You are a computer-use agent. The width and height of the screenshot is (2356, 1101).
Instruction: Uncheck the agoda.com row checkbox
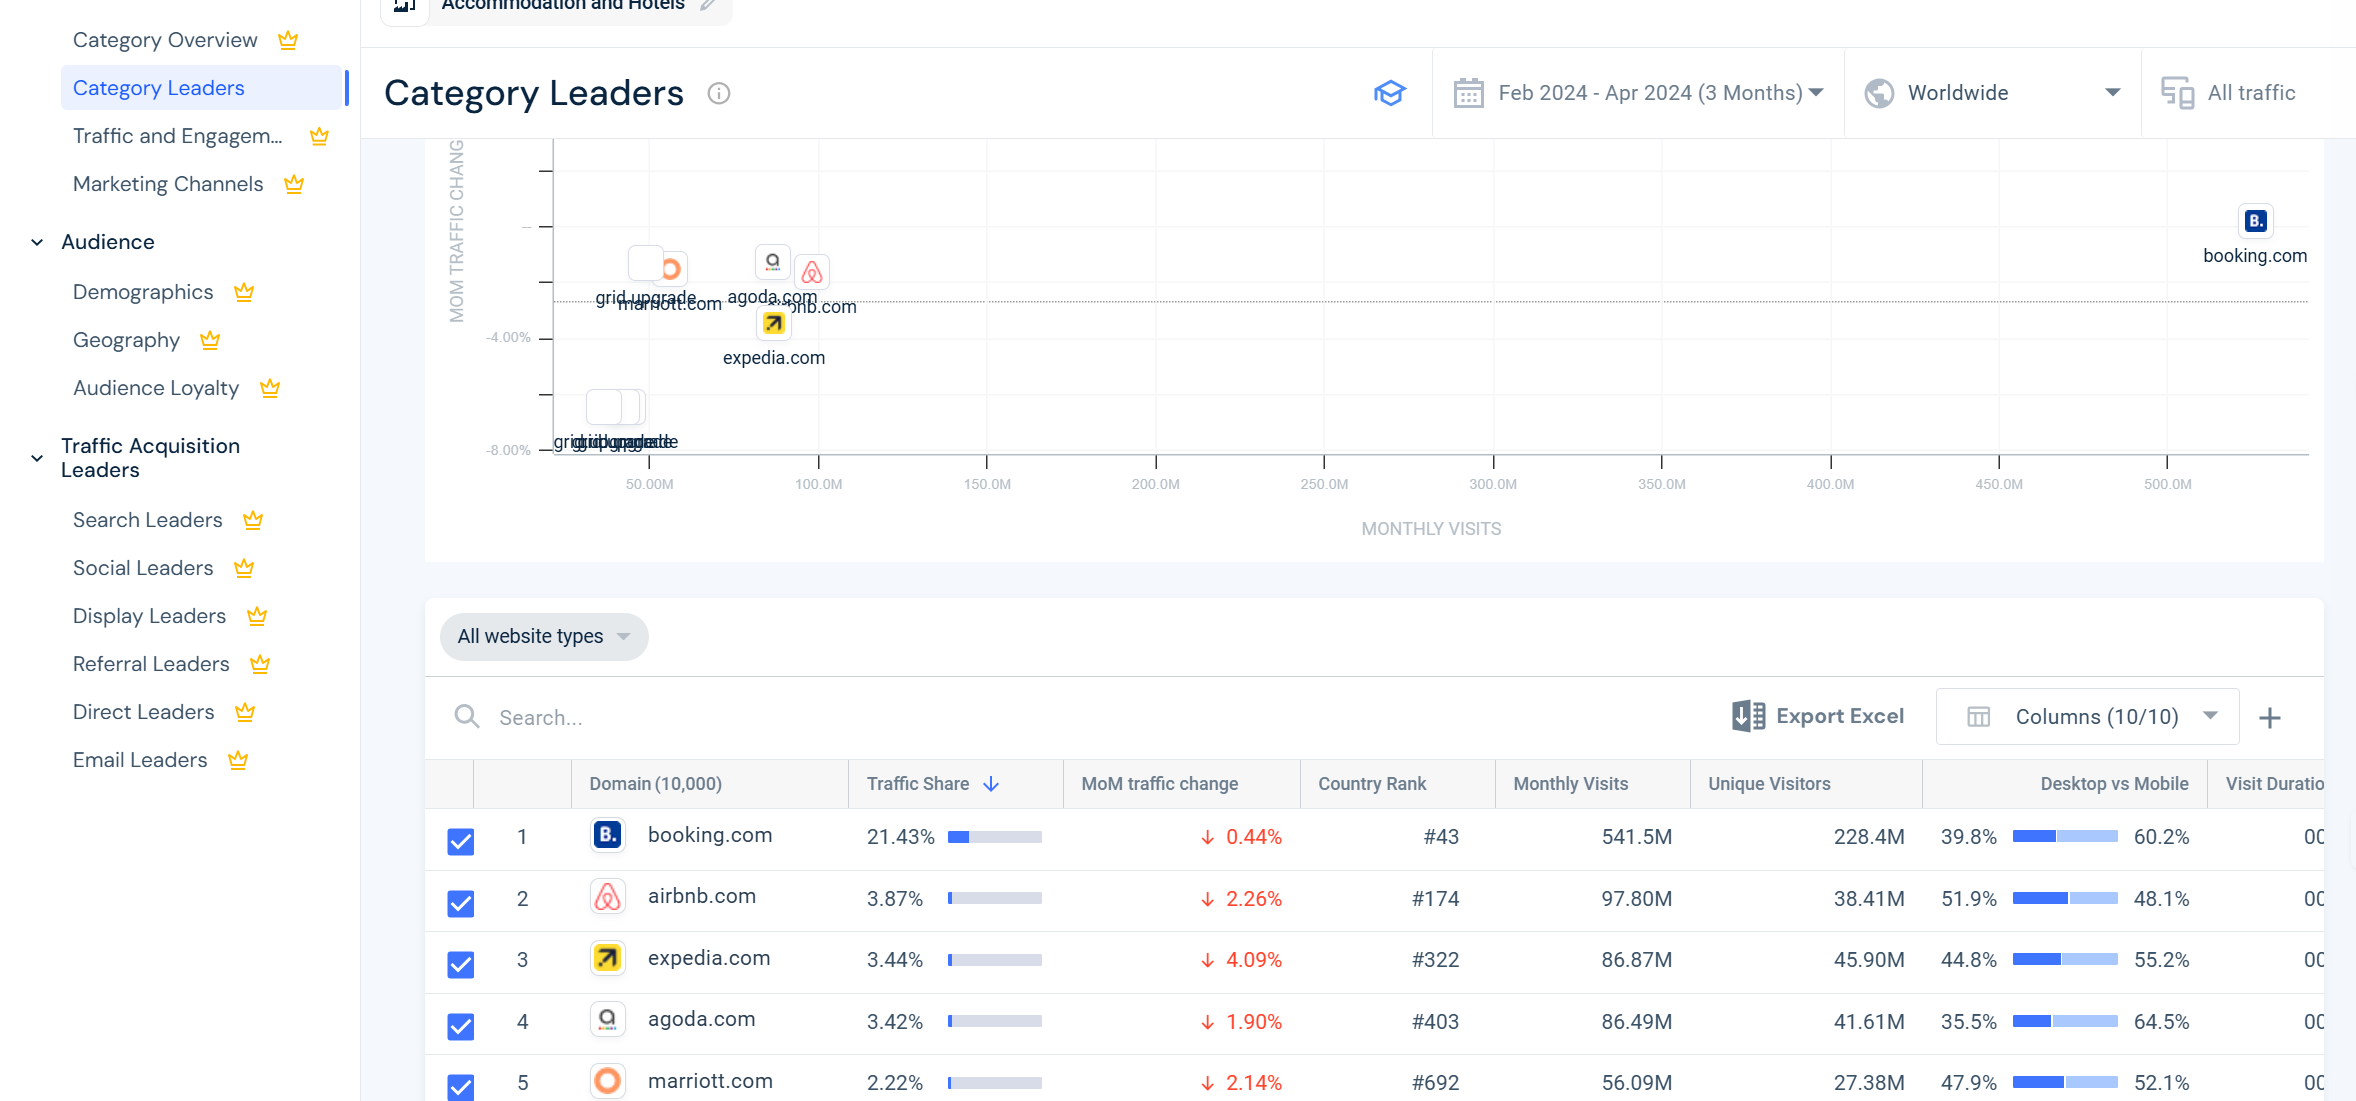tap(460, 1026)
